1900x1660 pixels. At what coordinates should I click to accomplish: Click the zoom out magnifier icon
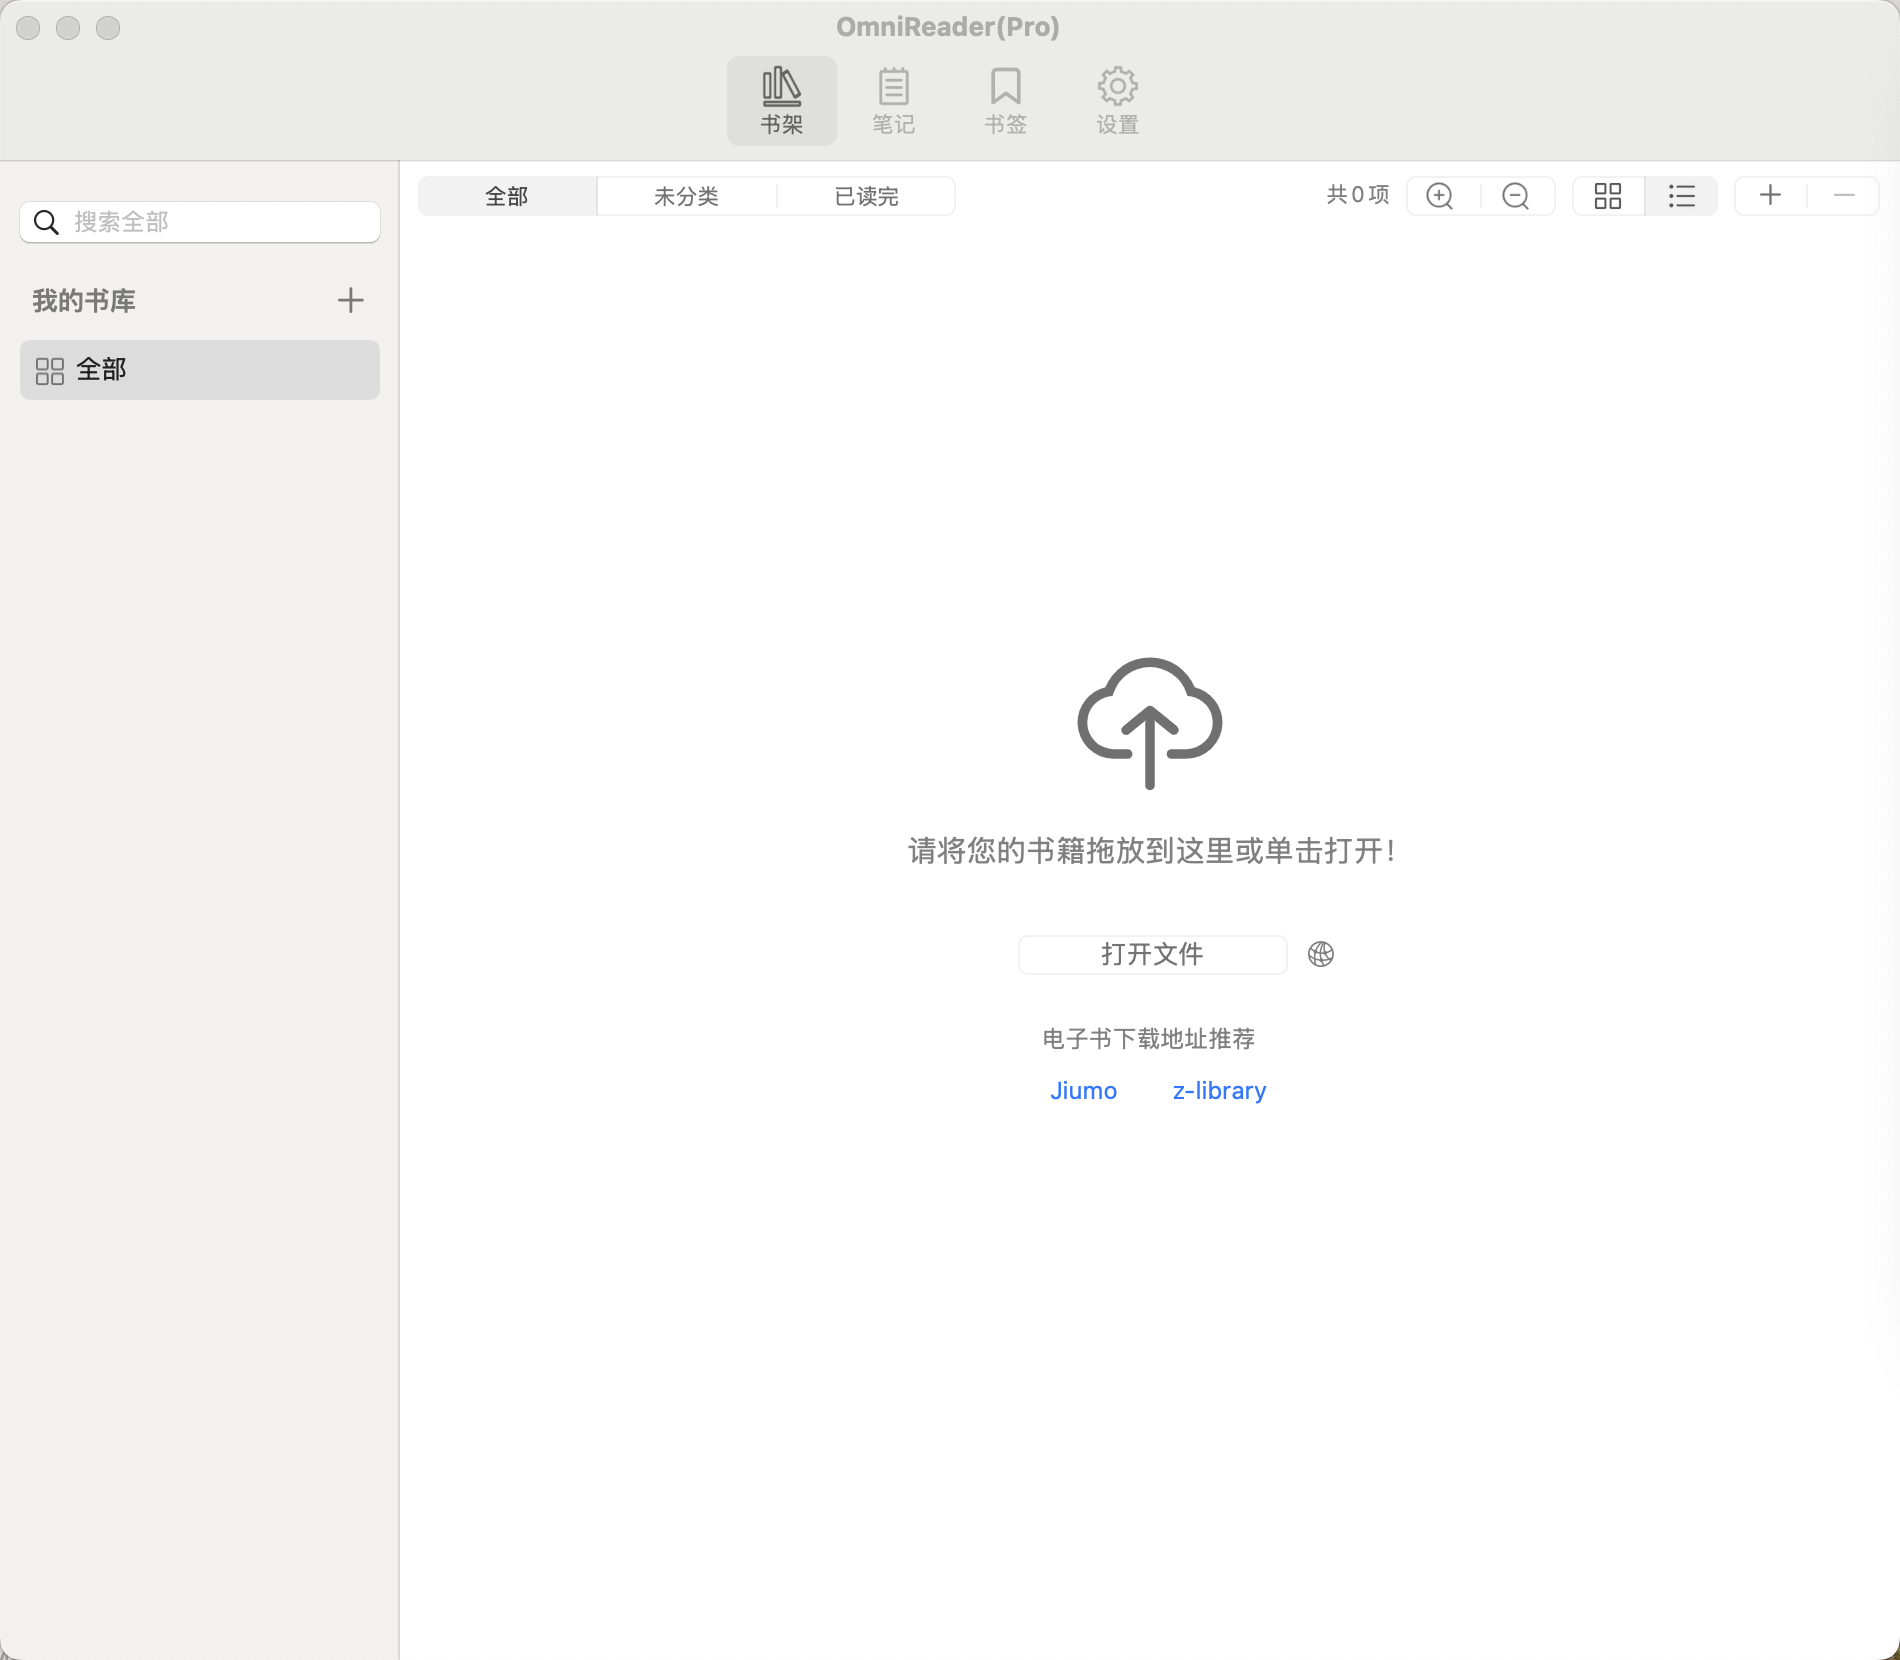(x=1516, y=196)
